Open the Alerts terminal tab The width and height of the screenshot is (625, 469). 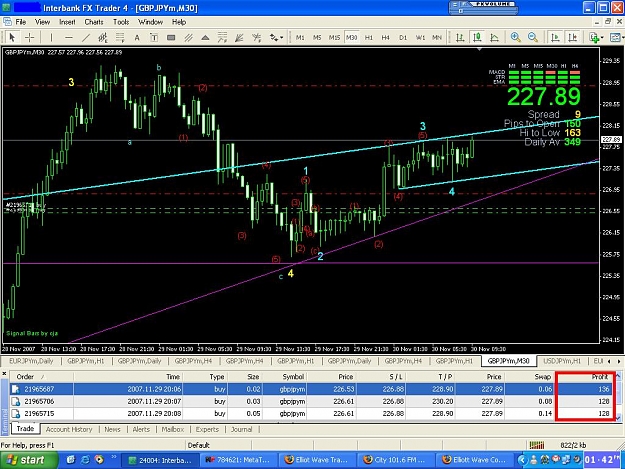(x=141, y=429)
